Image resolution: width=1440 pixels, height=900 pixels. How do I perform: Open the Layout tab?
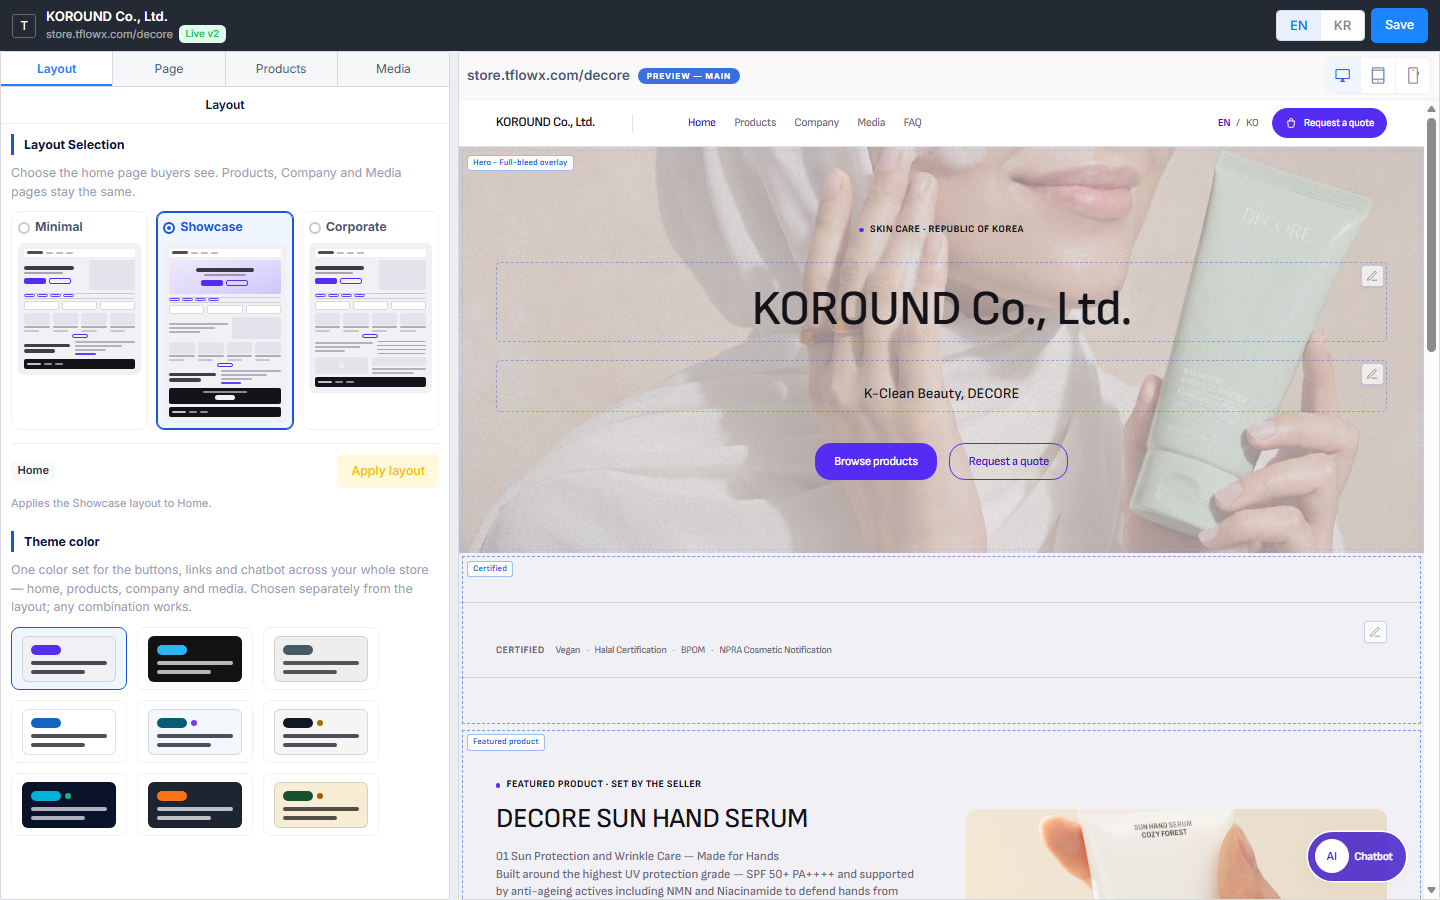[x=57, y=69]
